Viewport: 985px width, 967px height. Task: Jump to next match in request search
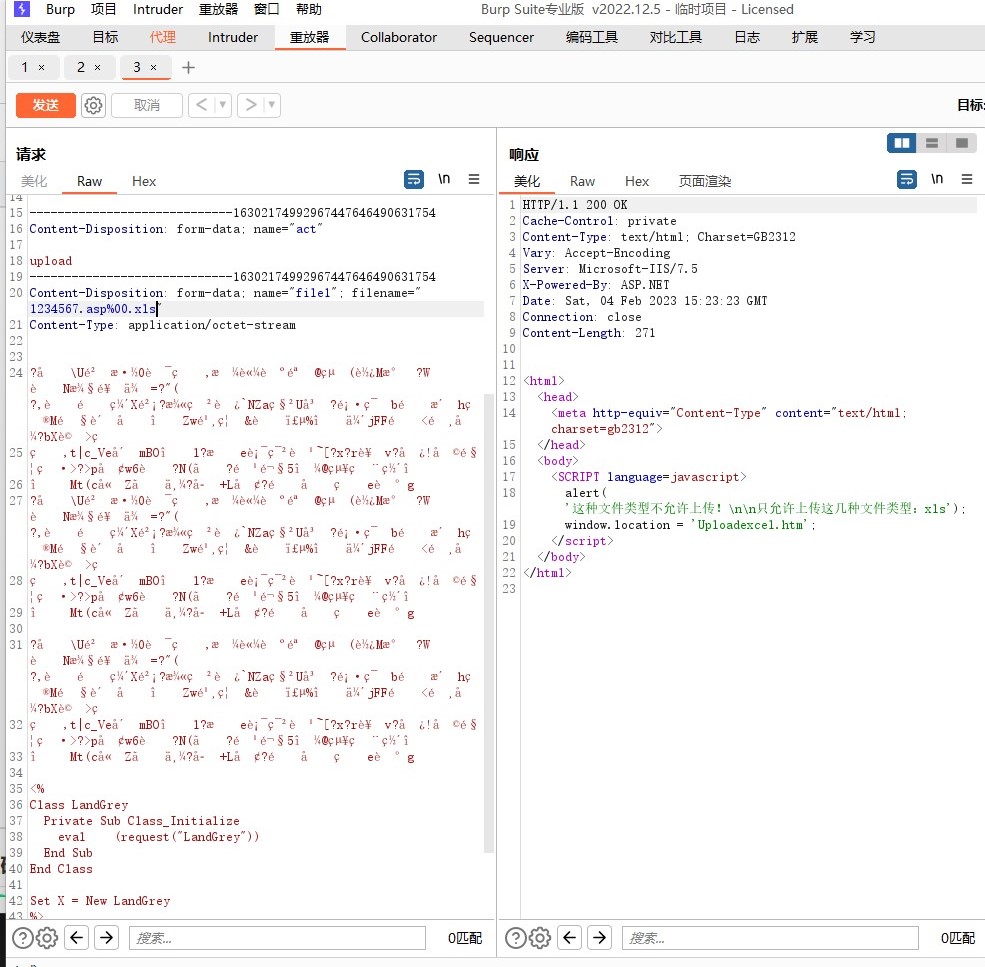(107, 938)
